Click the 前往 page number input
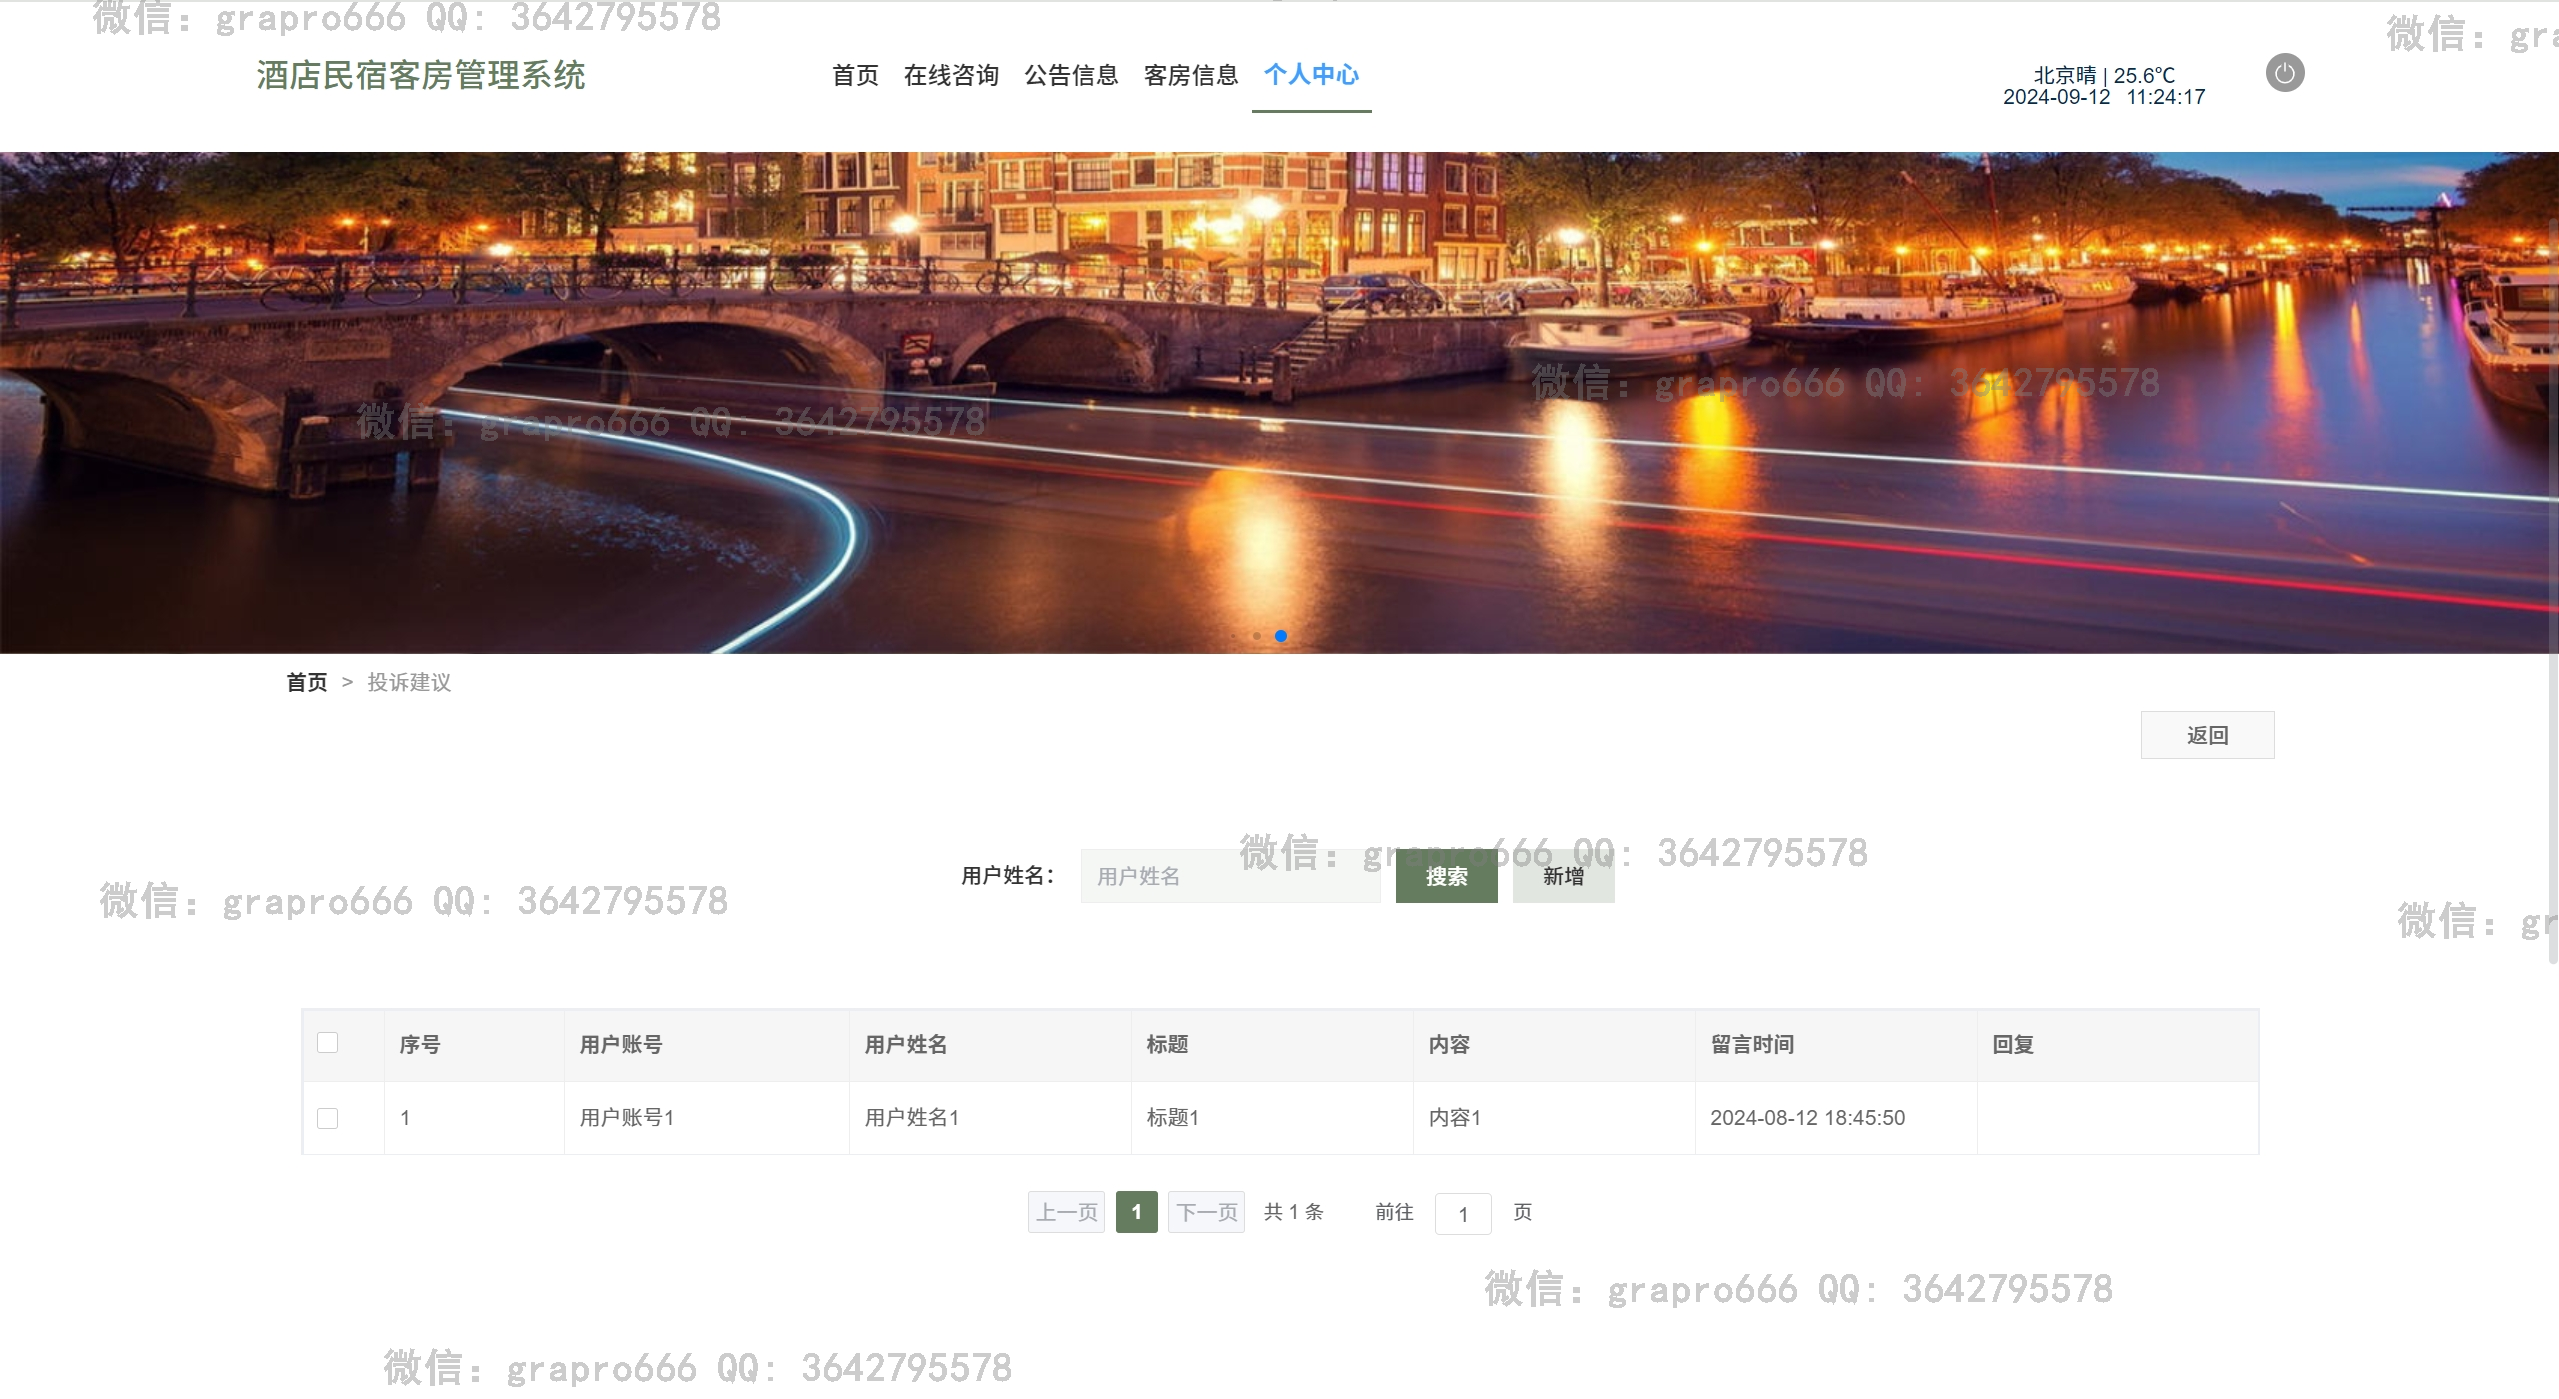 point(1462,1214)
